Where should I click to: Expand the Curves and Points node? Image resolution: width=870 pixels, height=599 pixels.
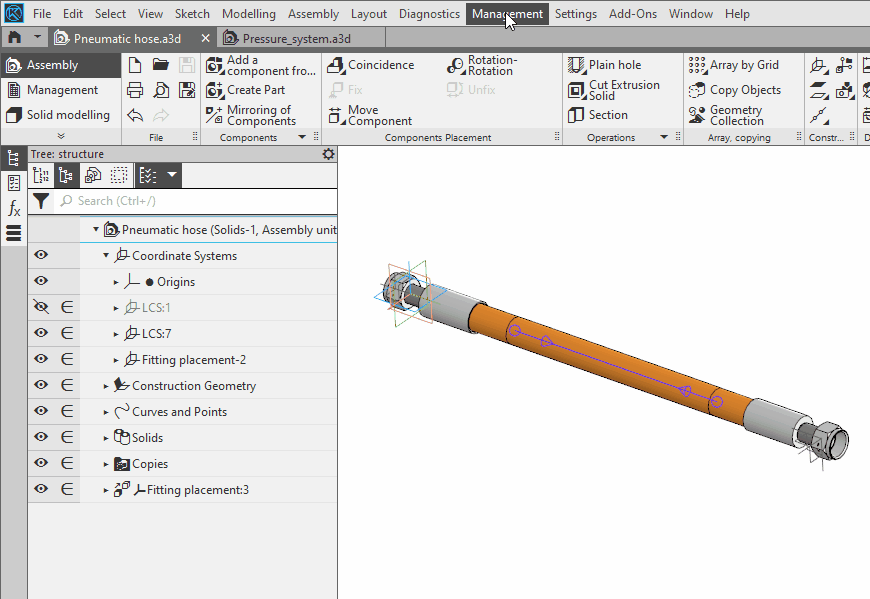tap(107, 412)
